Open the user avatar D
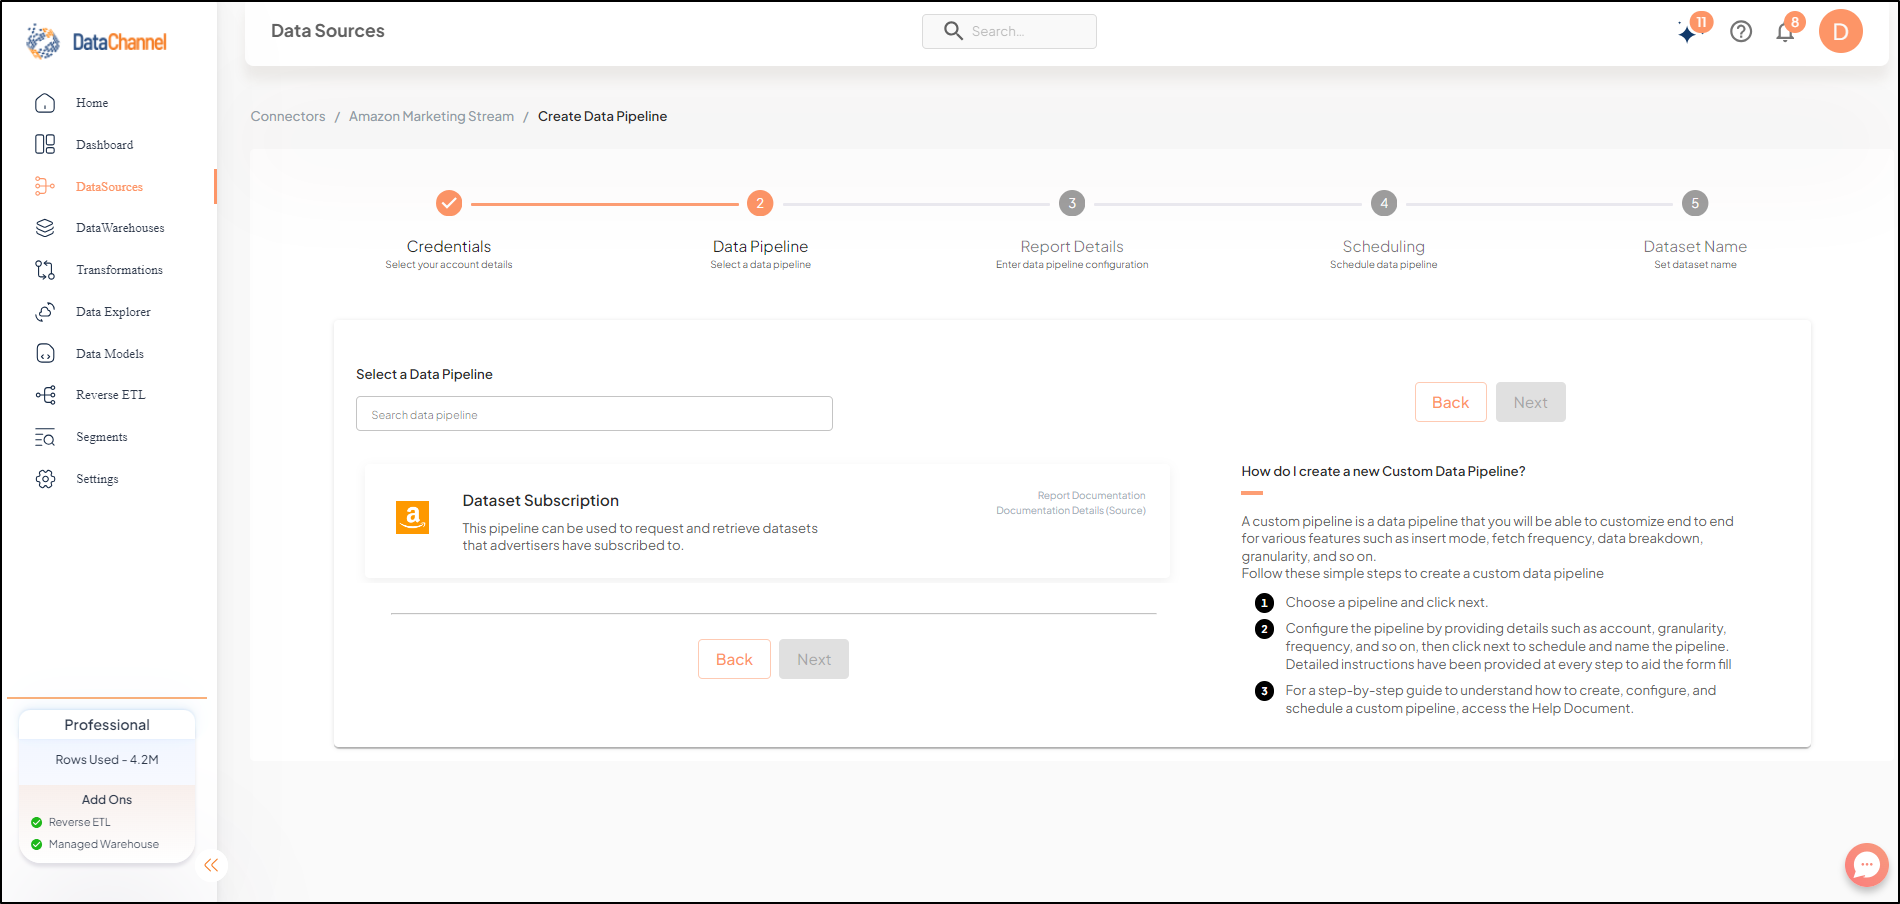 point(1841,31)
